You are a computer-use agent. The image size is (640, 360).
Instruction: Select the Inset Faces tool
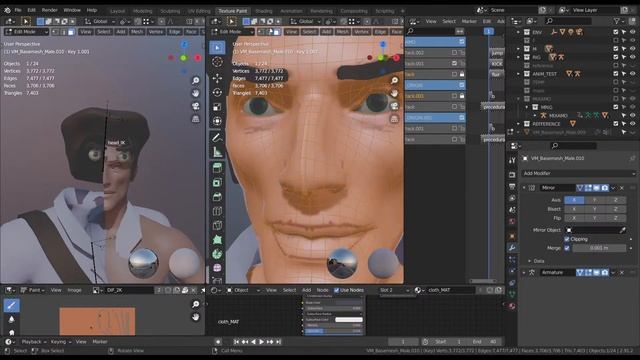coord(217,182)
